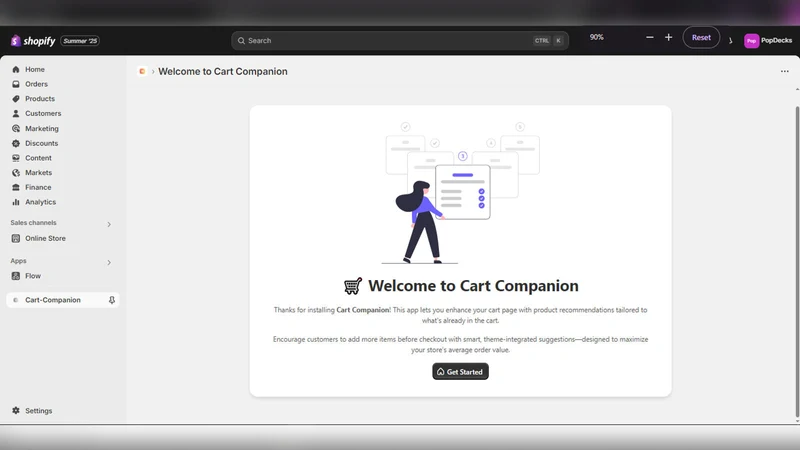Click the Online Store icon
Screen dimensions: 800x450
click(16, 238)
